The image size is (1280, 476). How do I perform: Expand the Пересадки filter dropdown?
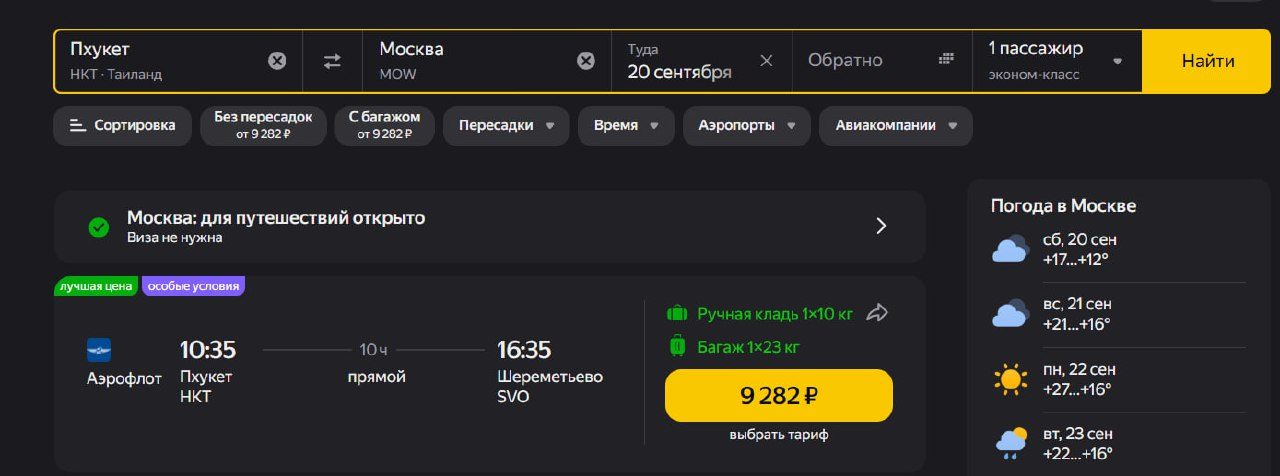tap(506, 126)
